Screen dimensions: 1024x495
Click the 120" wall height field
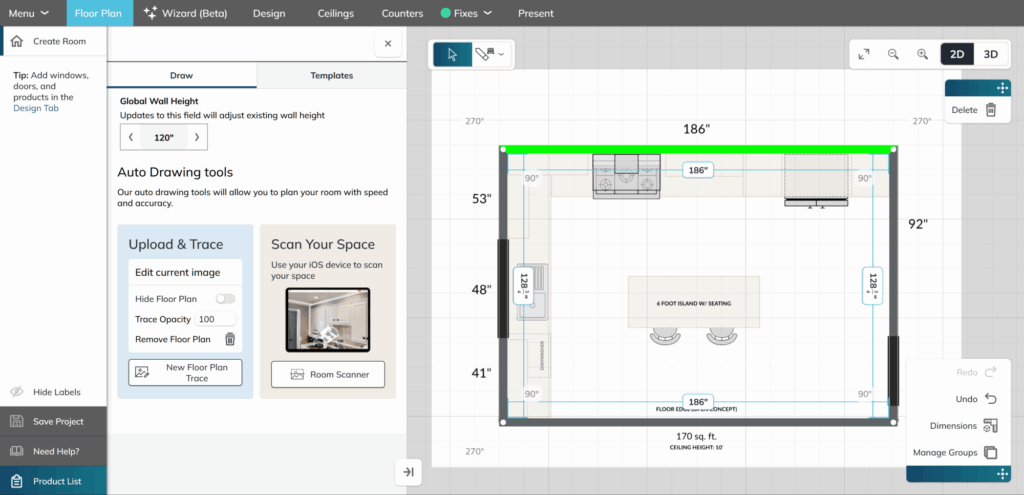coord(164,137)
